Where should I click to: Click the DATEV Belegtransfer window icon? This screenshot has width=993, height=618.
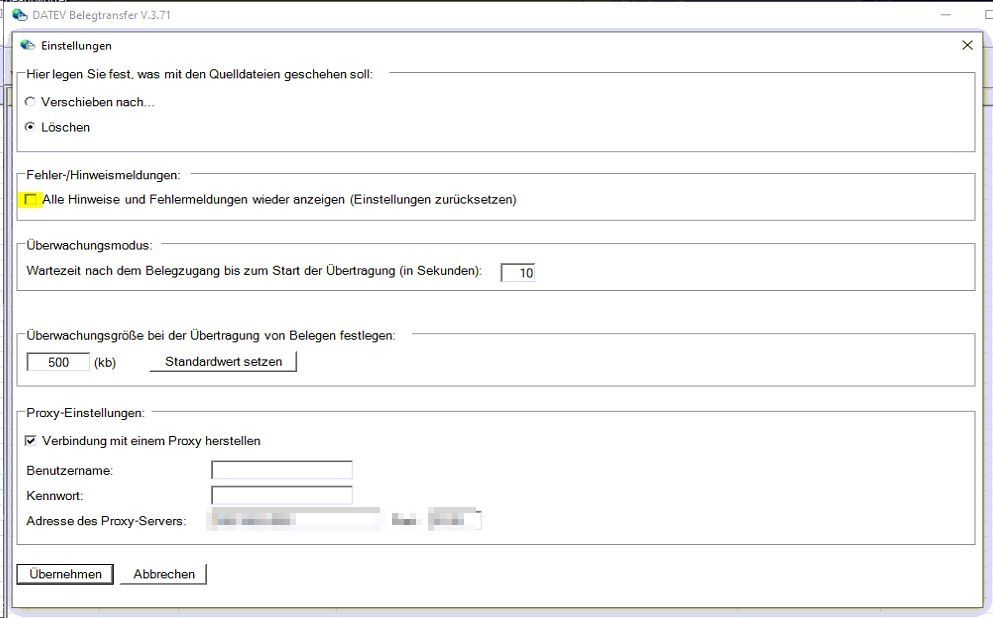(x=20, y=15)
